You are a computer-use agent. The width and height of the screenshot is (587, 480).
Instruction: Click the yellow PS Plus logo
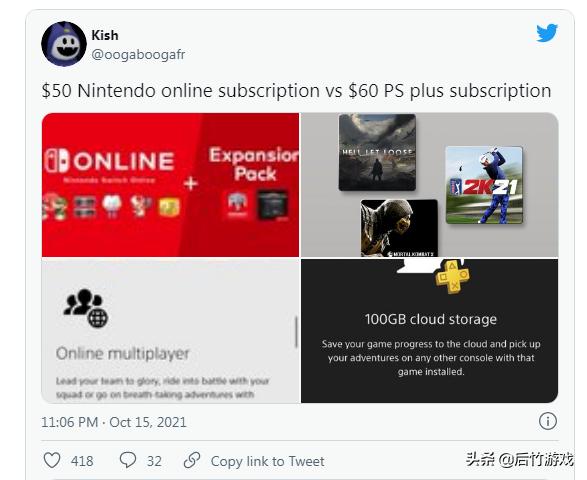(x=453, y=277)
